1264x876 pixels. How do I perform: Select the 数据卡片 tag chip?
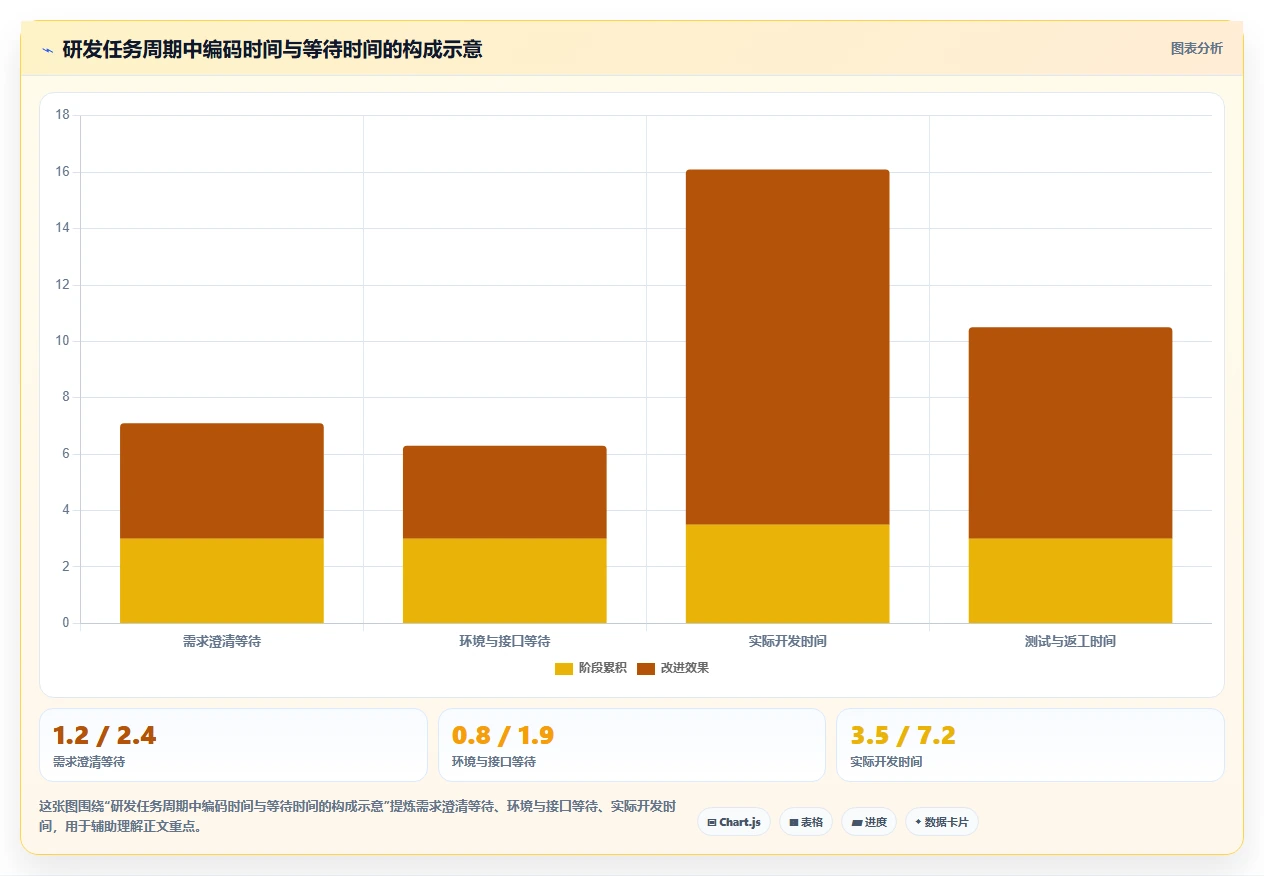click(x=942, y=822)
